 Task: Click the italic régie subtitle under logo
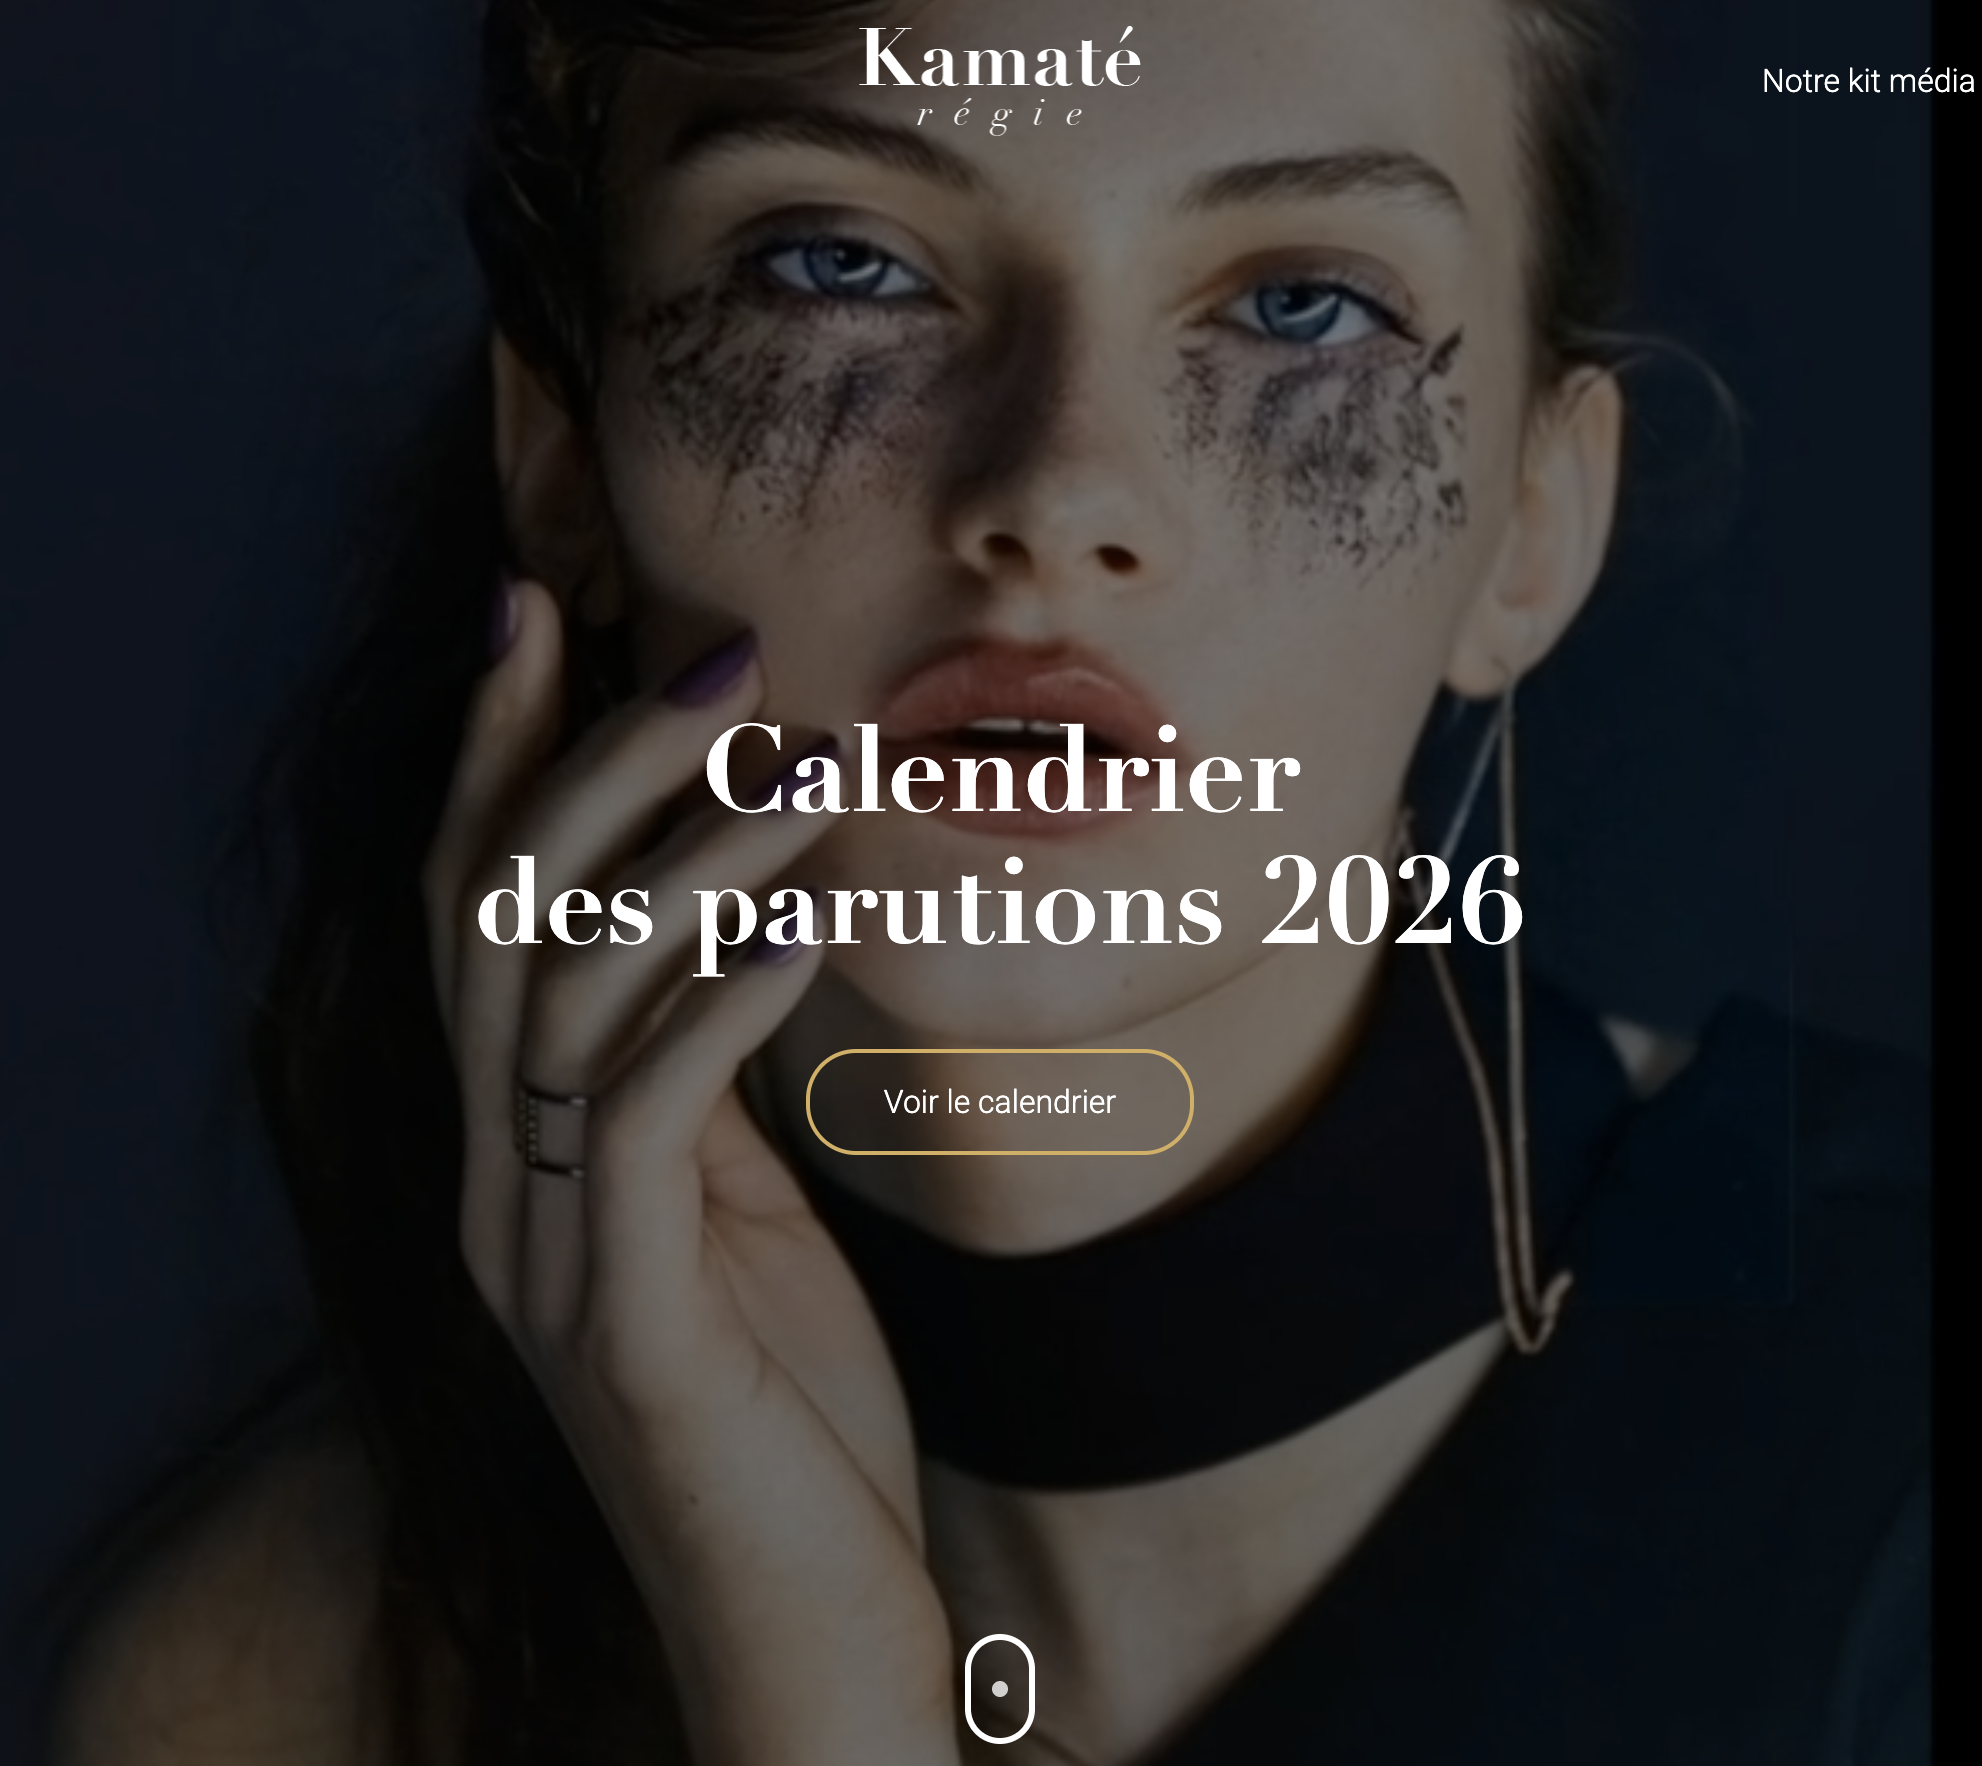pos(999,116)
